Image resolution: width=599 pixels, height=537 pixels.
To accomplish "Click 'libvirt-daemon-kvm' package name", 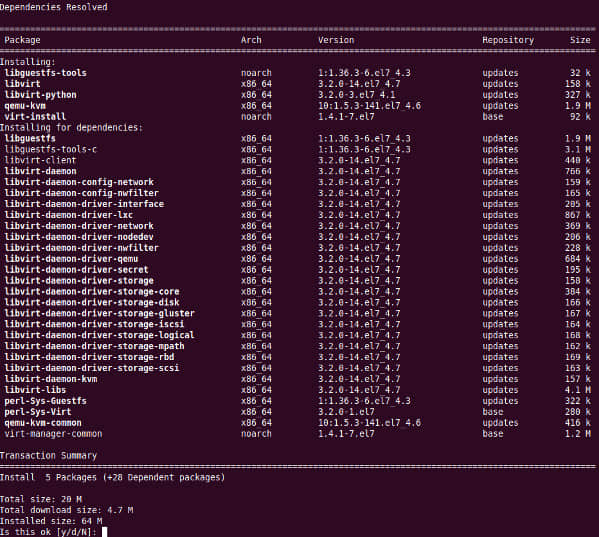I will point(51,379).
